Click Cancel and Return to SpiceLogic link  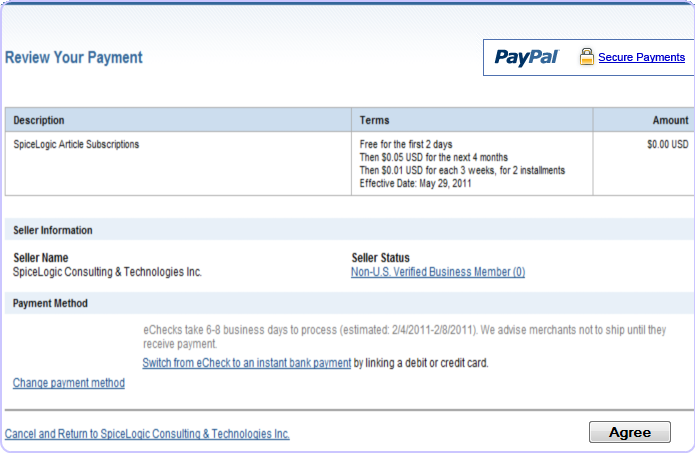[147, 434]
